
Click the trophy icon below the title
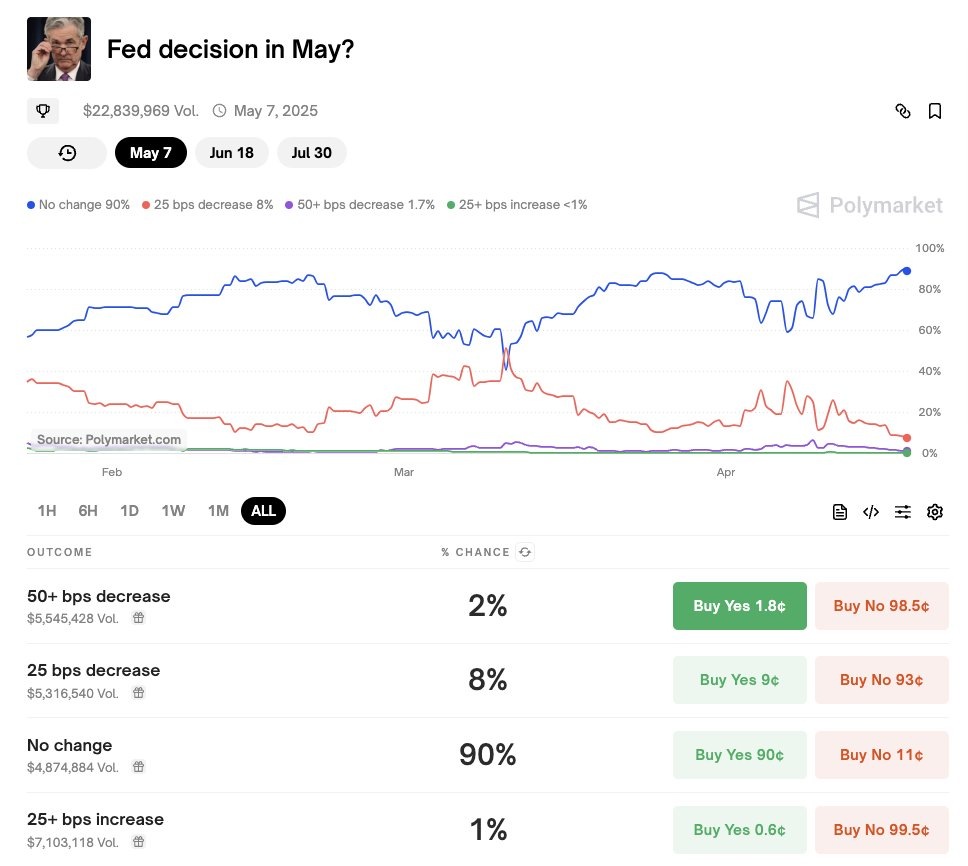coord(43,111)
